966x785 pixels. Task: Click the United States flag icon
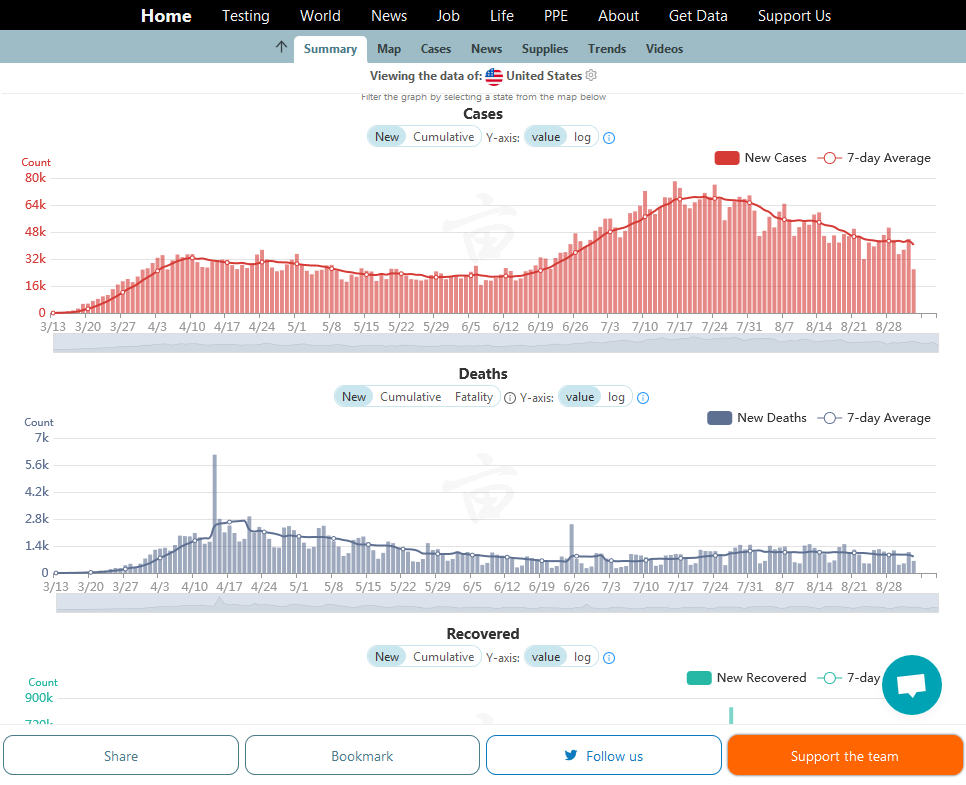click(494, 76)
